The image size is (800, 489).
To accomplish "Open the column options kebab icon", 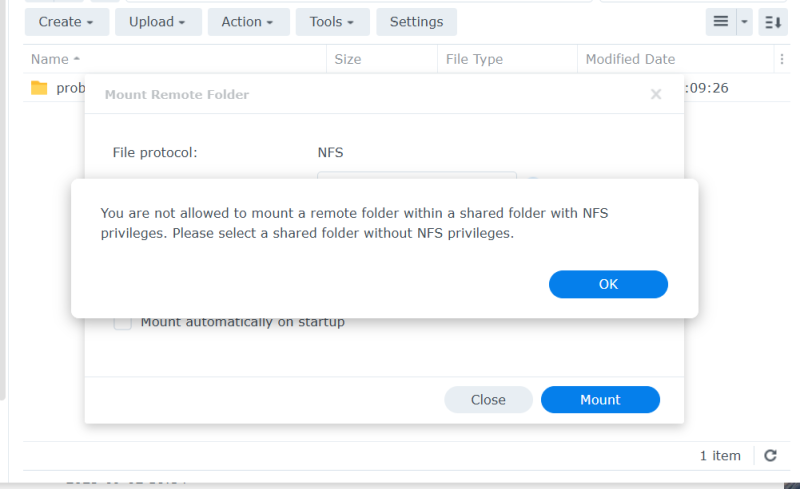I will pos(781,60).
